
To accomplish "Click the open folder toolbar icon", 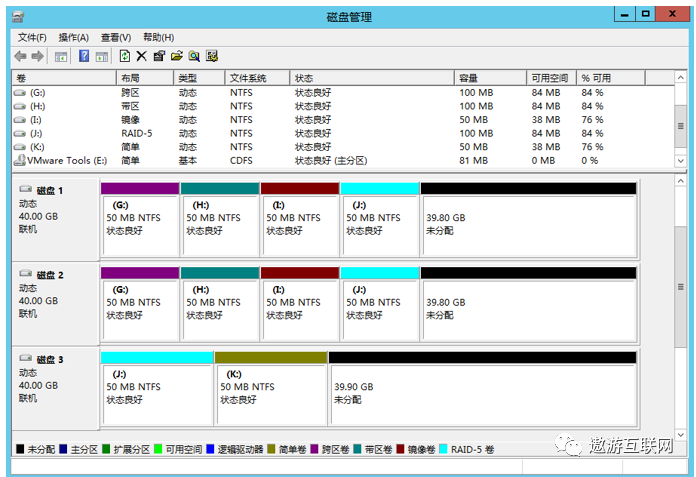I will coord(177,56).
